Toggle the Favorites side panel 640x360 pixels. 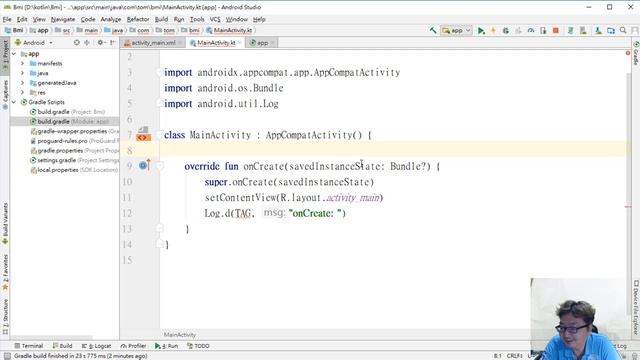(x=5, y=272)
